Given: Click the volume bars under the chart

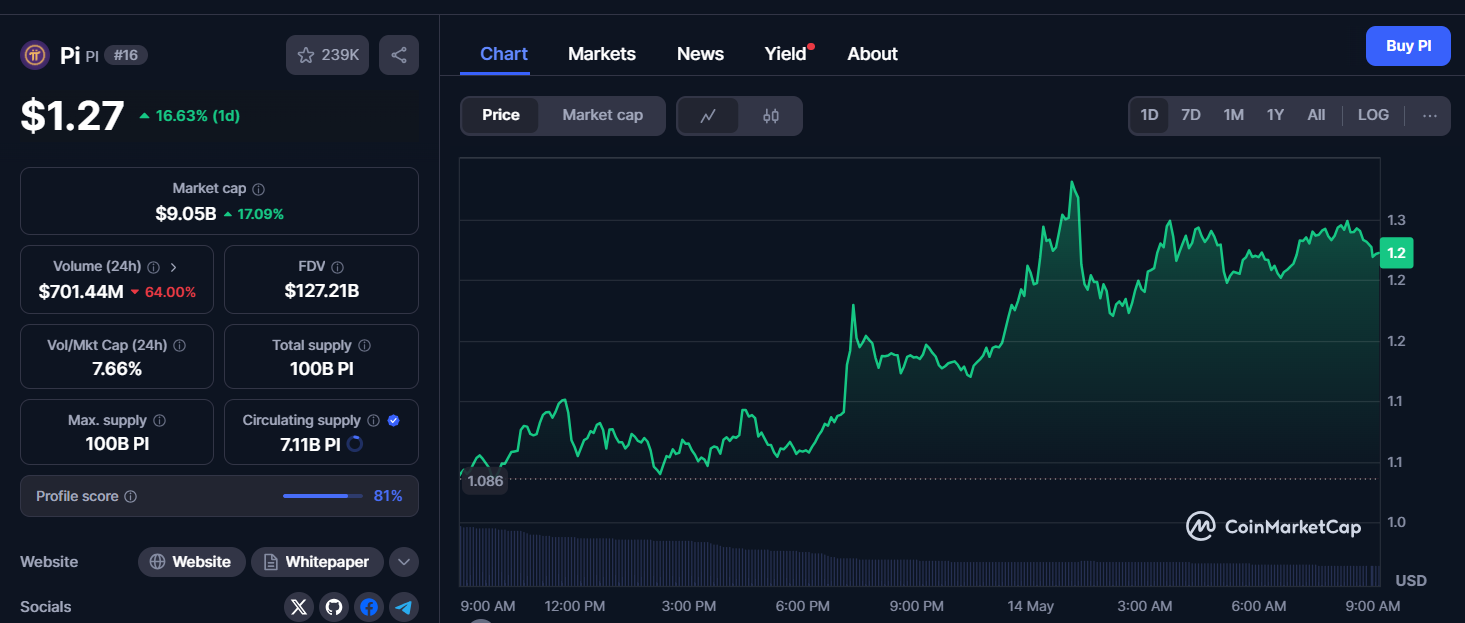Looking at the screenshot, I should pos(919,557).
